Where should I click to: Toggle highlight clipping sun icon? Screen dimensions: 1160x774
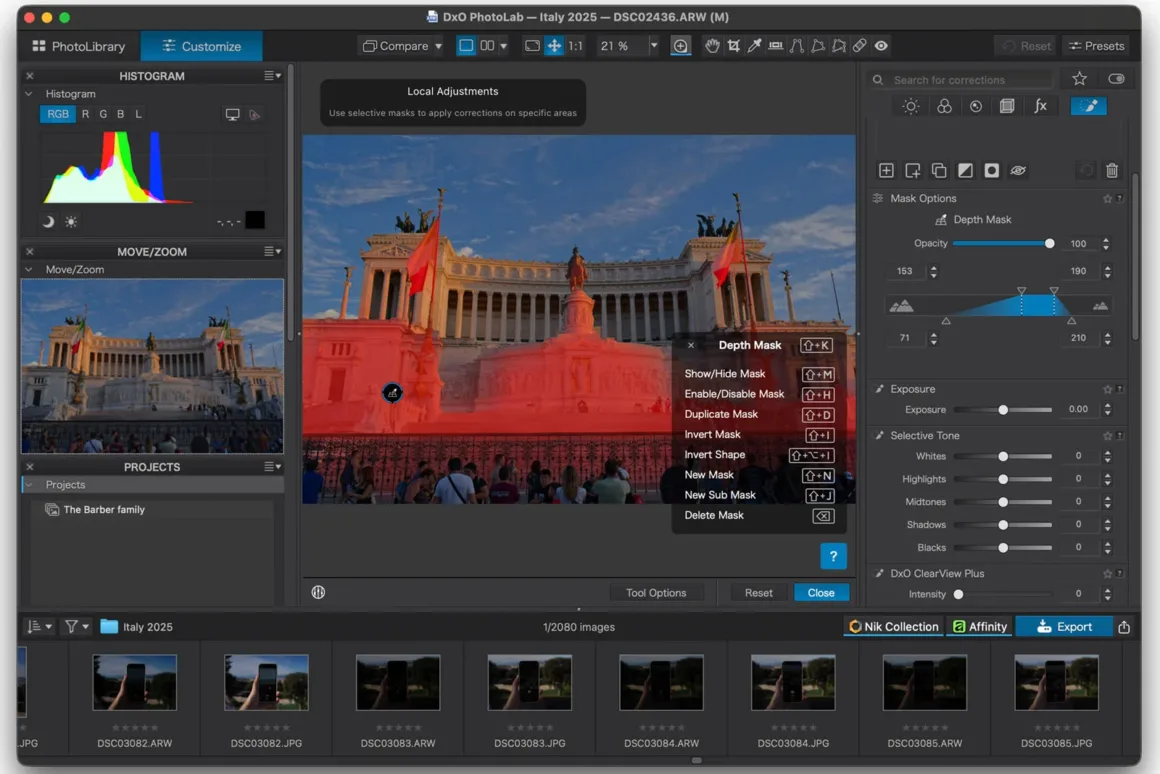pyautogui.click(x=71, y=221)
